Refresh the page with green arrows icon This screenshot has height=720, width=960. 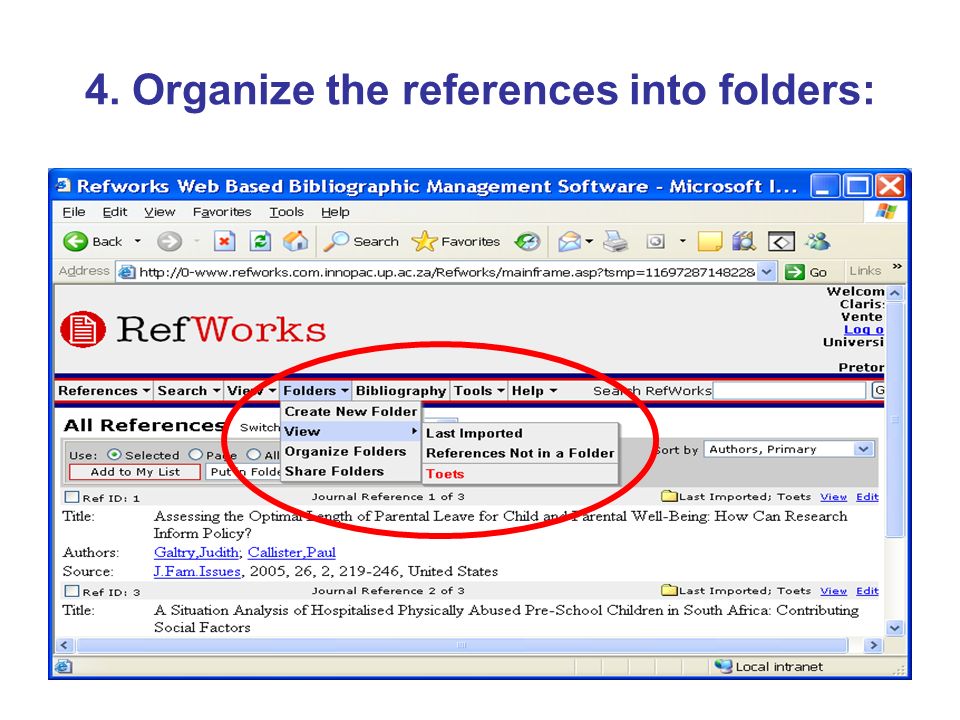pyautogui.click(x=260, y=241)
